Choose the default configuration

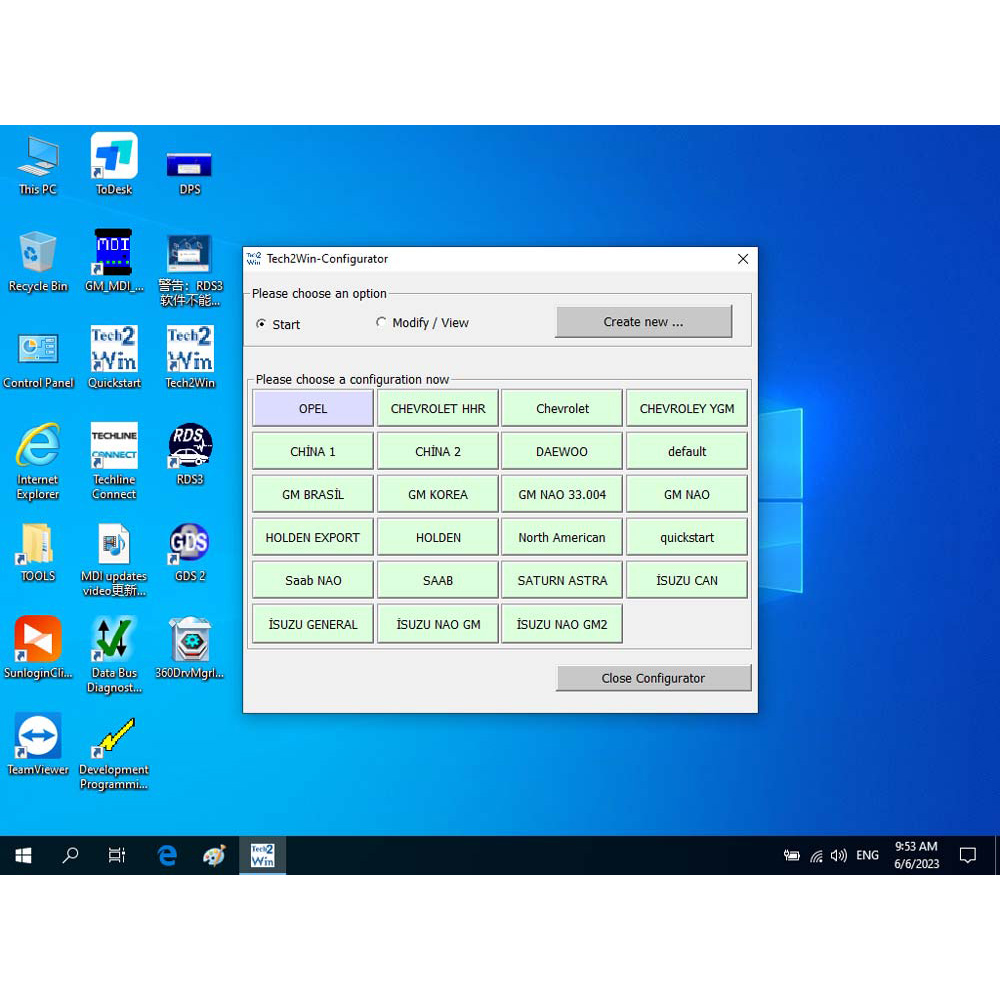point(687,452)
